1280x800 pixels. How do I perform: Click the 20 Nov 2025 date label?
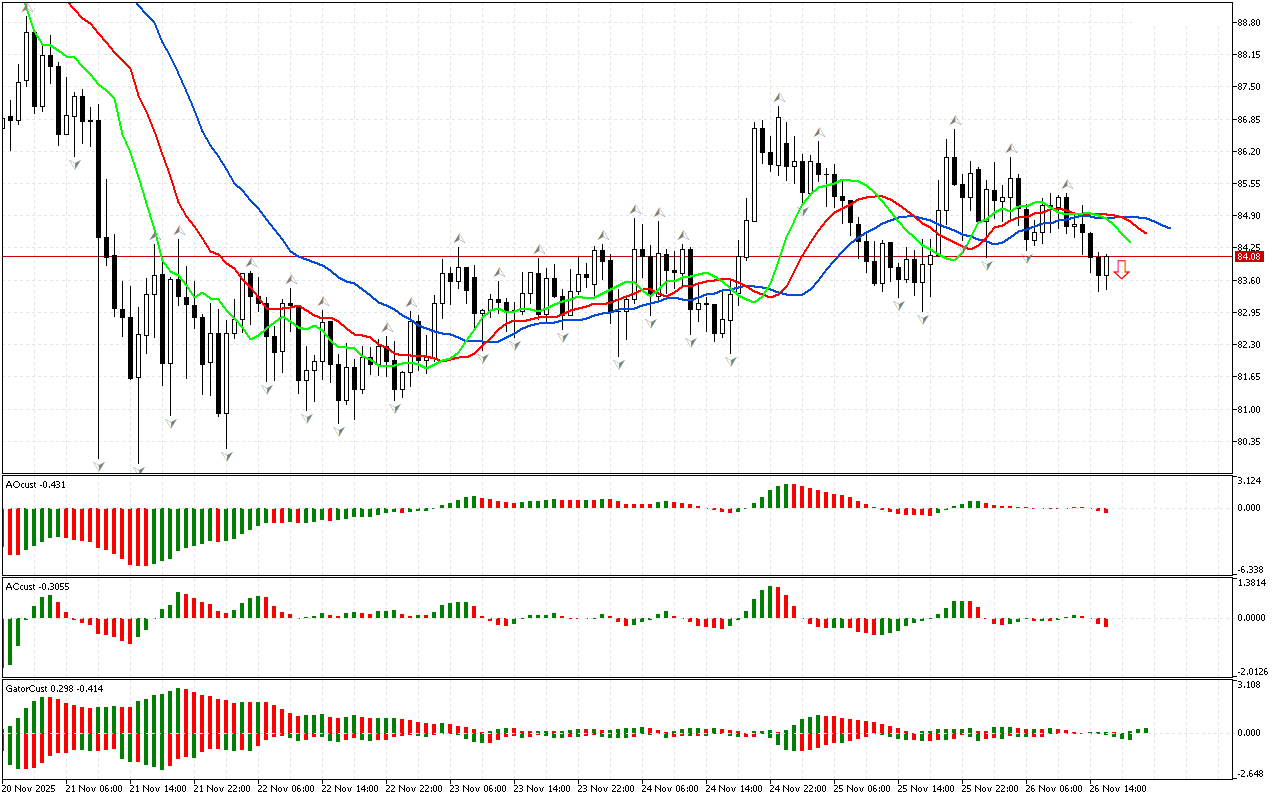pos(28,789)
